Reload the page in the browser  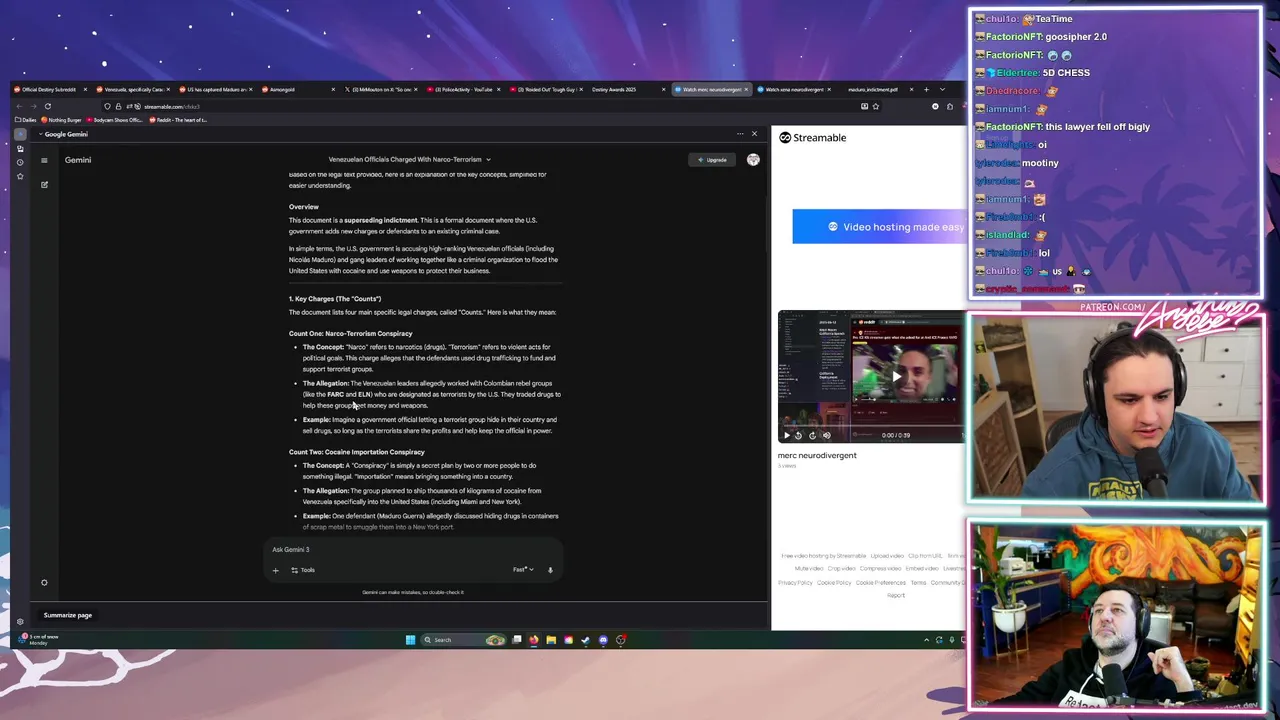(x=47, y=106)
